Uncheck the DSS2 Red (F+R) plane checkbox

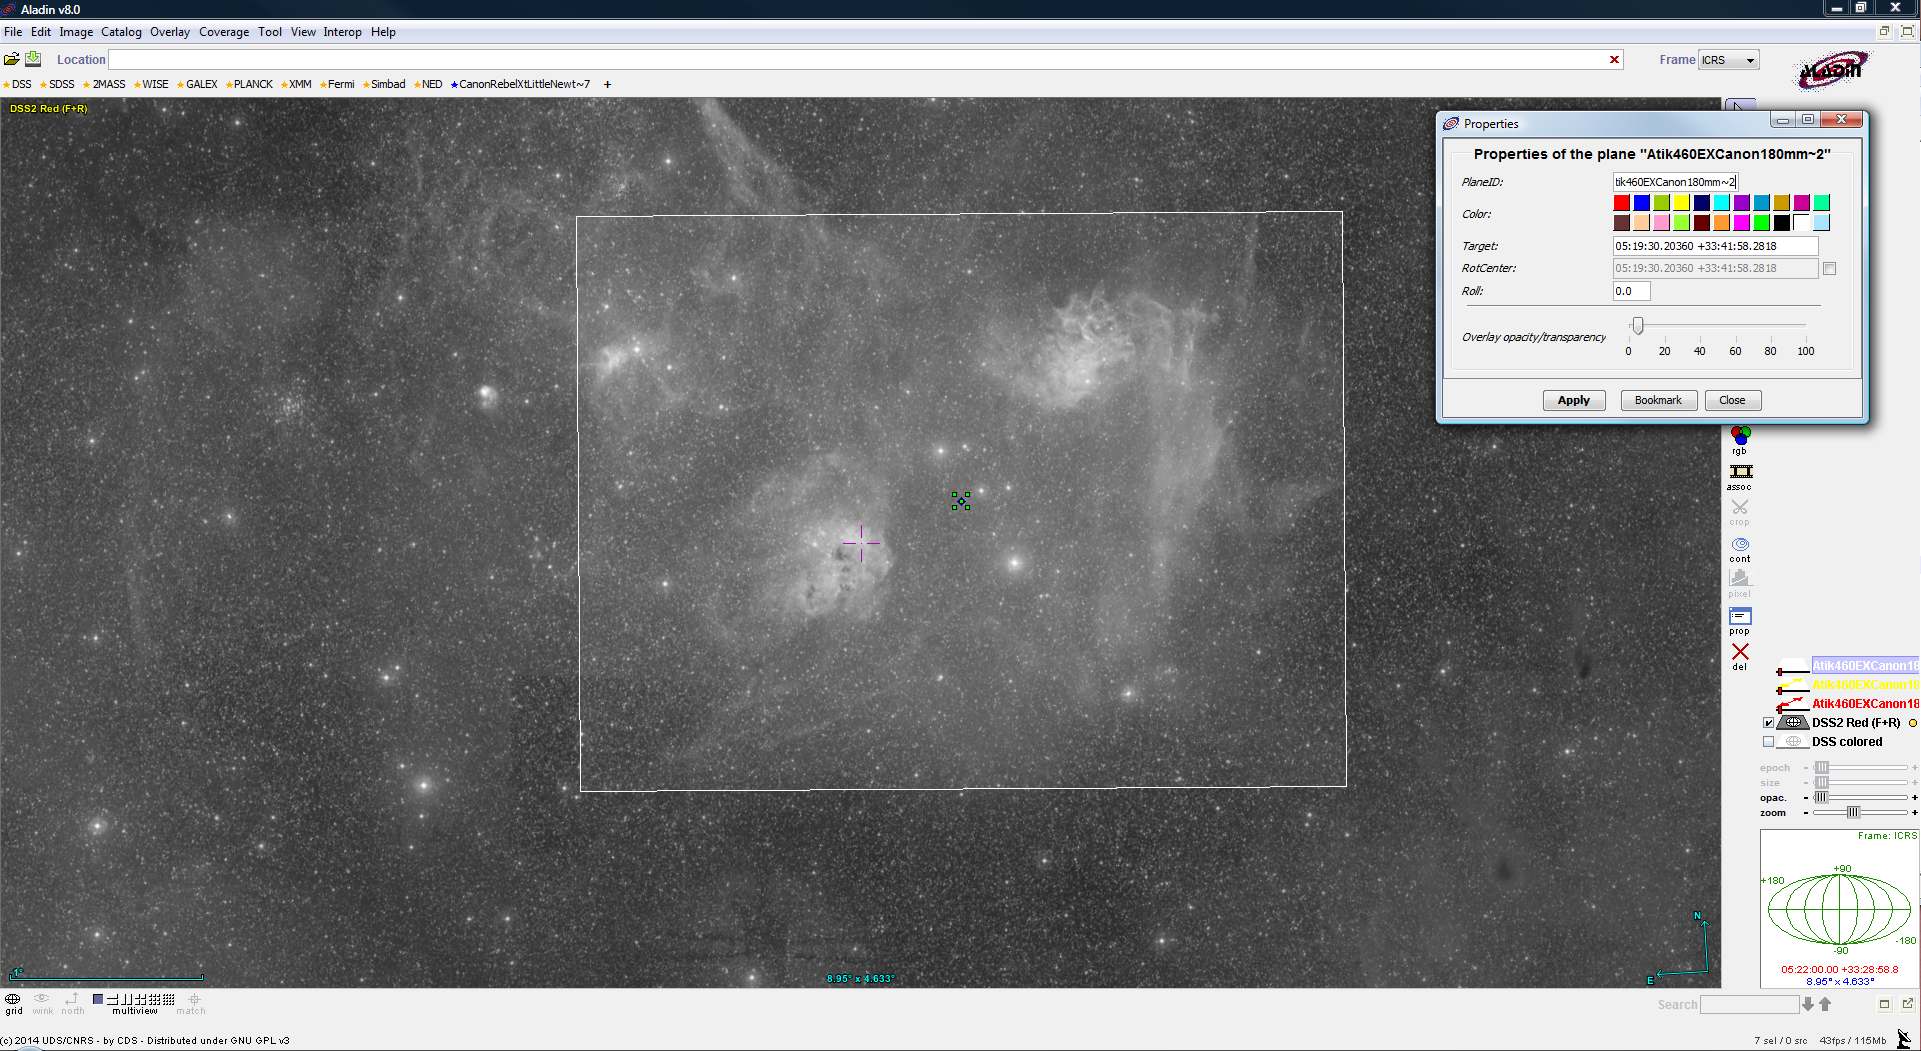click(1768, 723)
